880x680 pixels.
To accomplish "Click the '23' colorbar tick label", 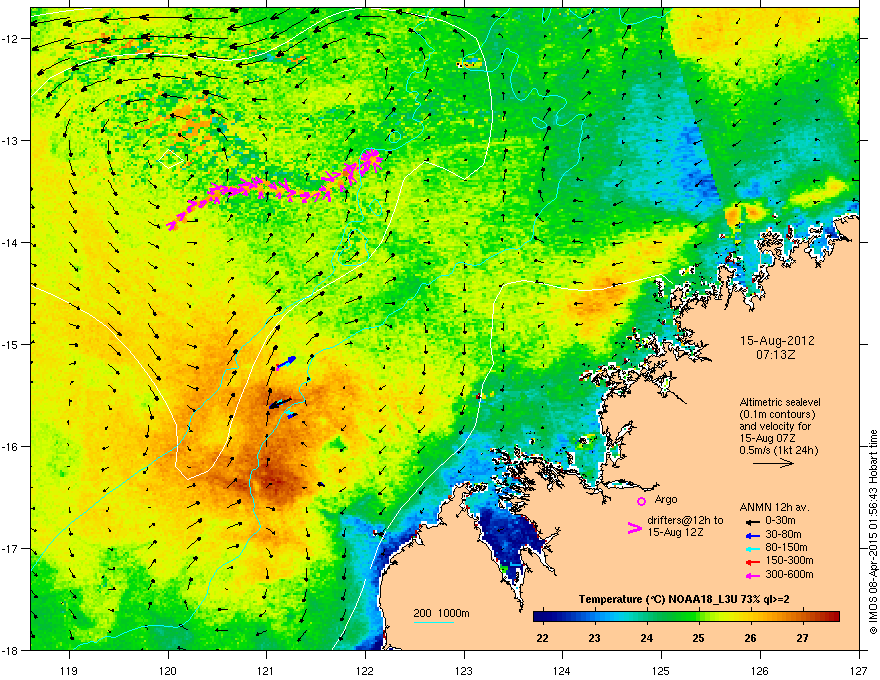I will tap(594, 638).
